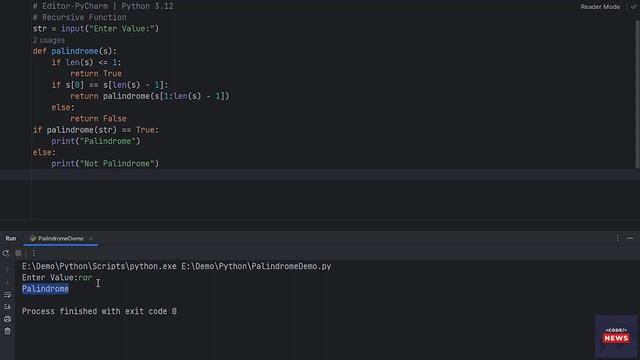This screenshot has width=640, height=360.
Task: Click the python.exe command path line
Action: [177, 267]
